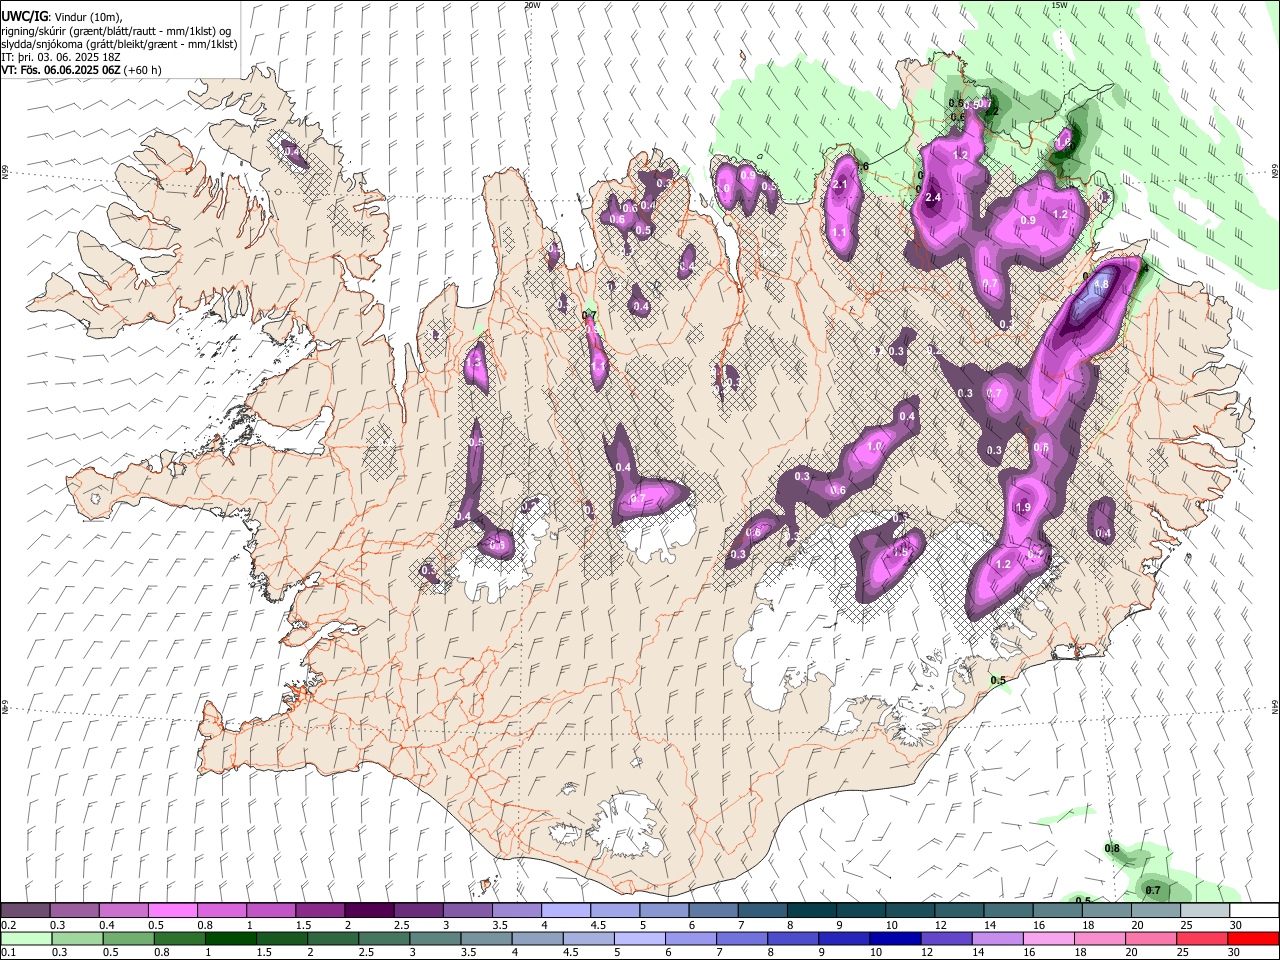
Task: Click the 'slydda/snjókoma' legend description line
Action: point(119,45)
